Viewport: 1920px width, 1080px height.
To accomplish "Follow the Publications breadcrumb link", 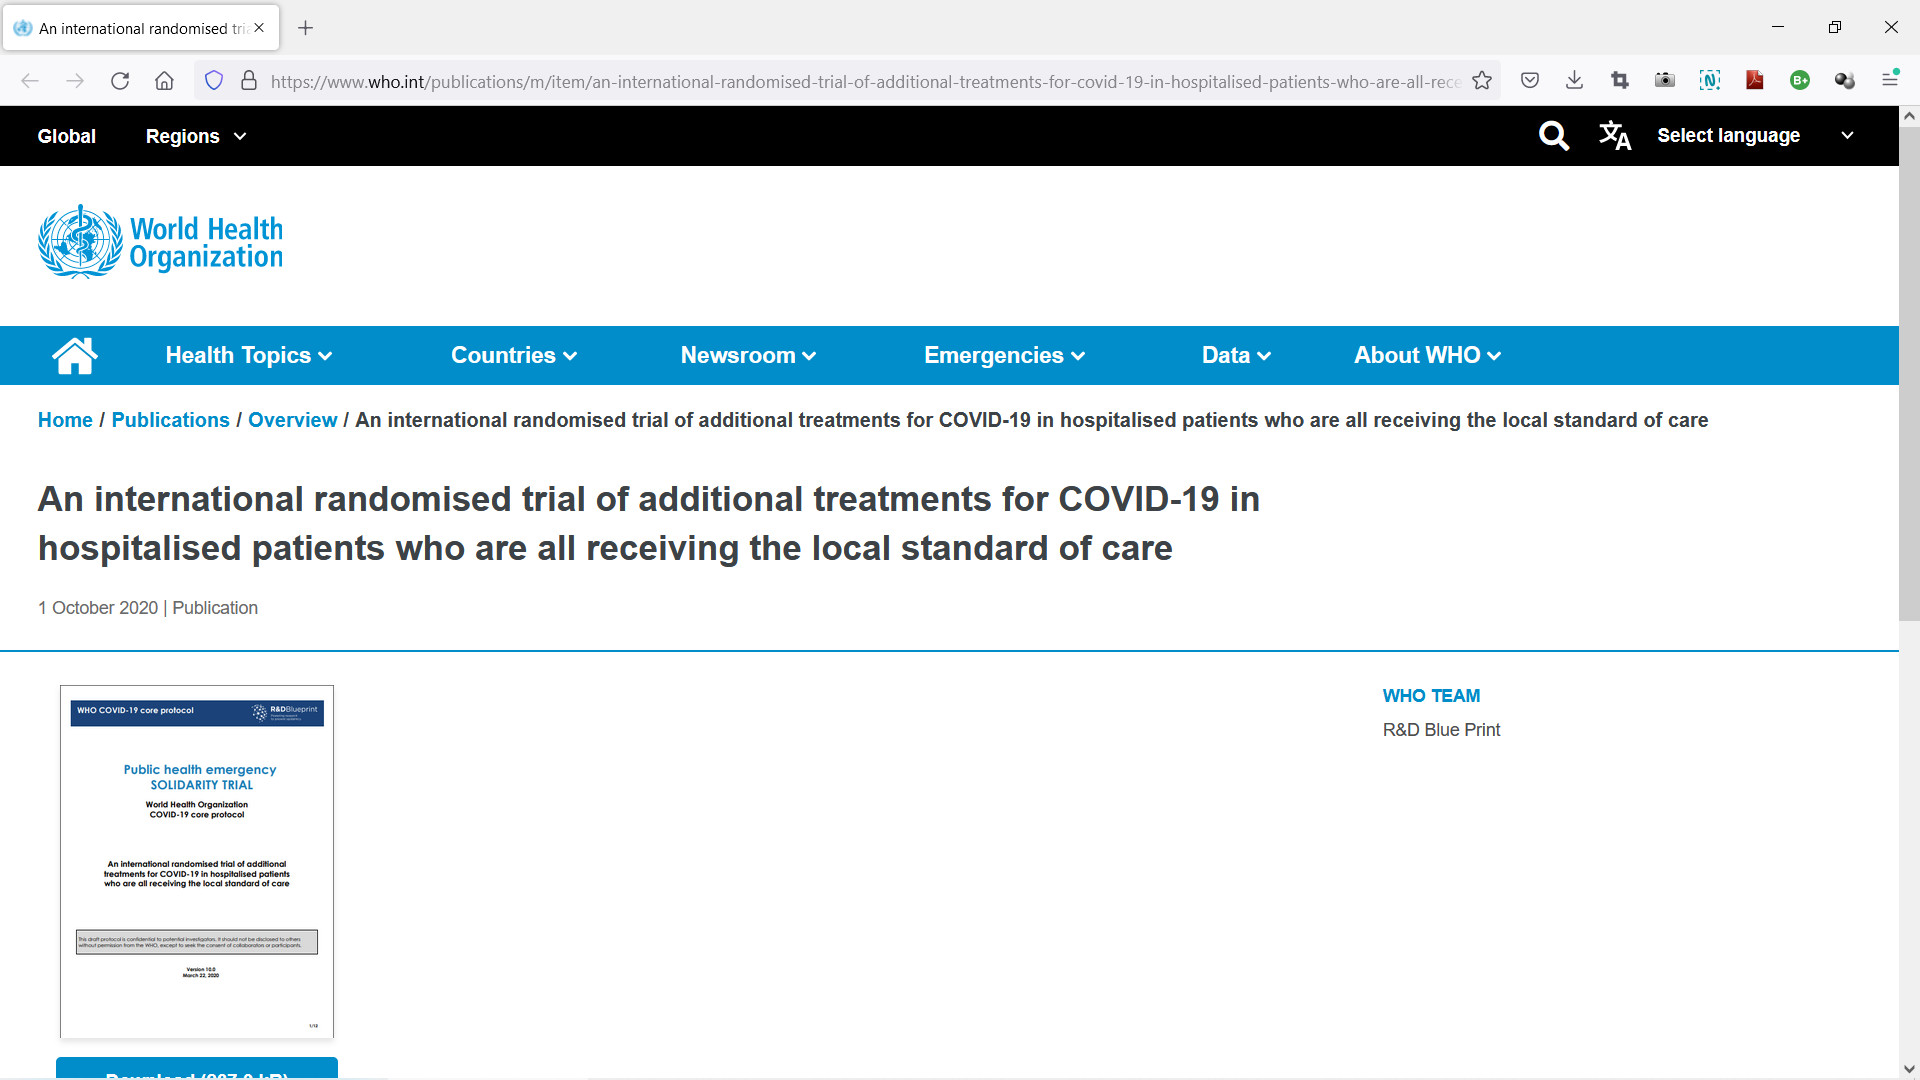I will [171, 420].
